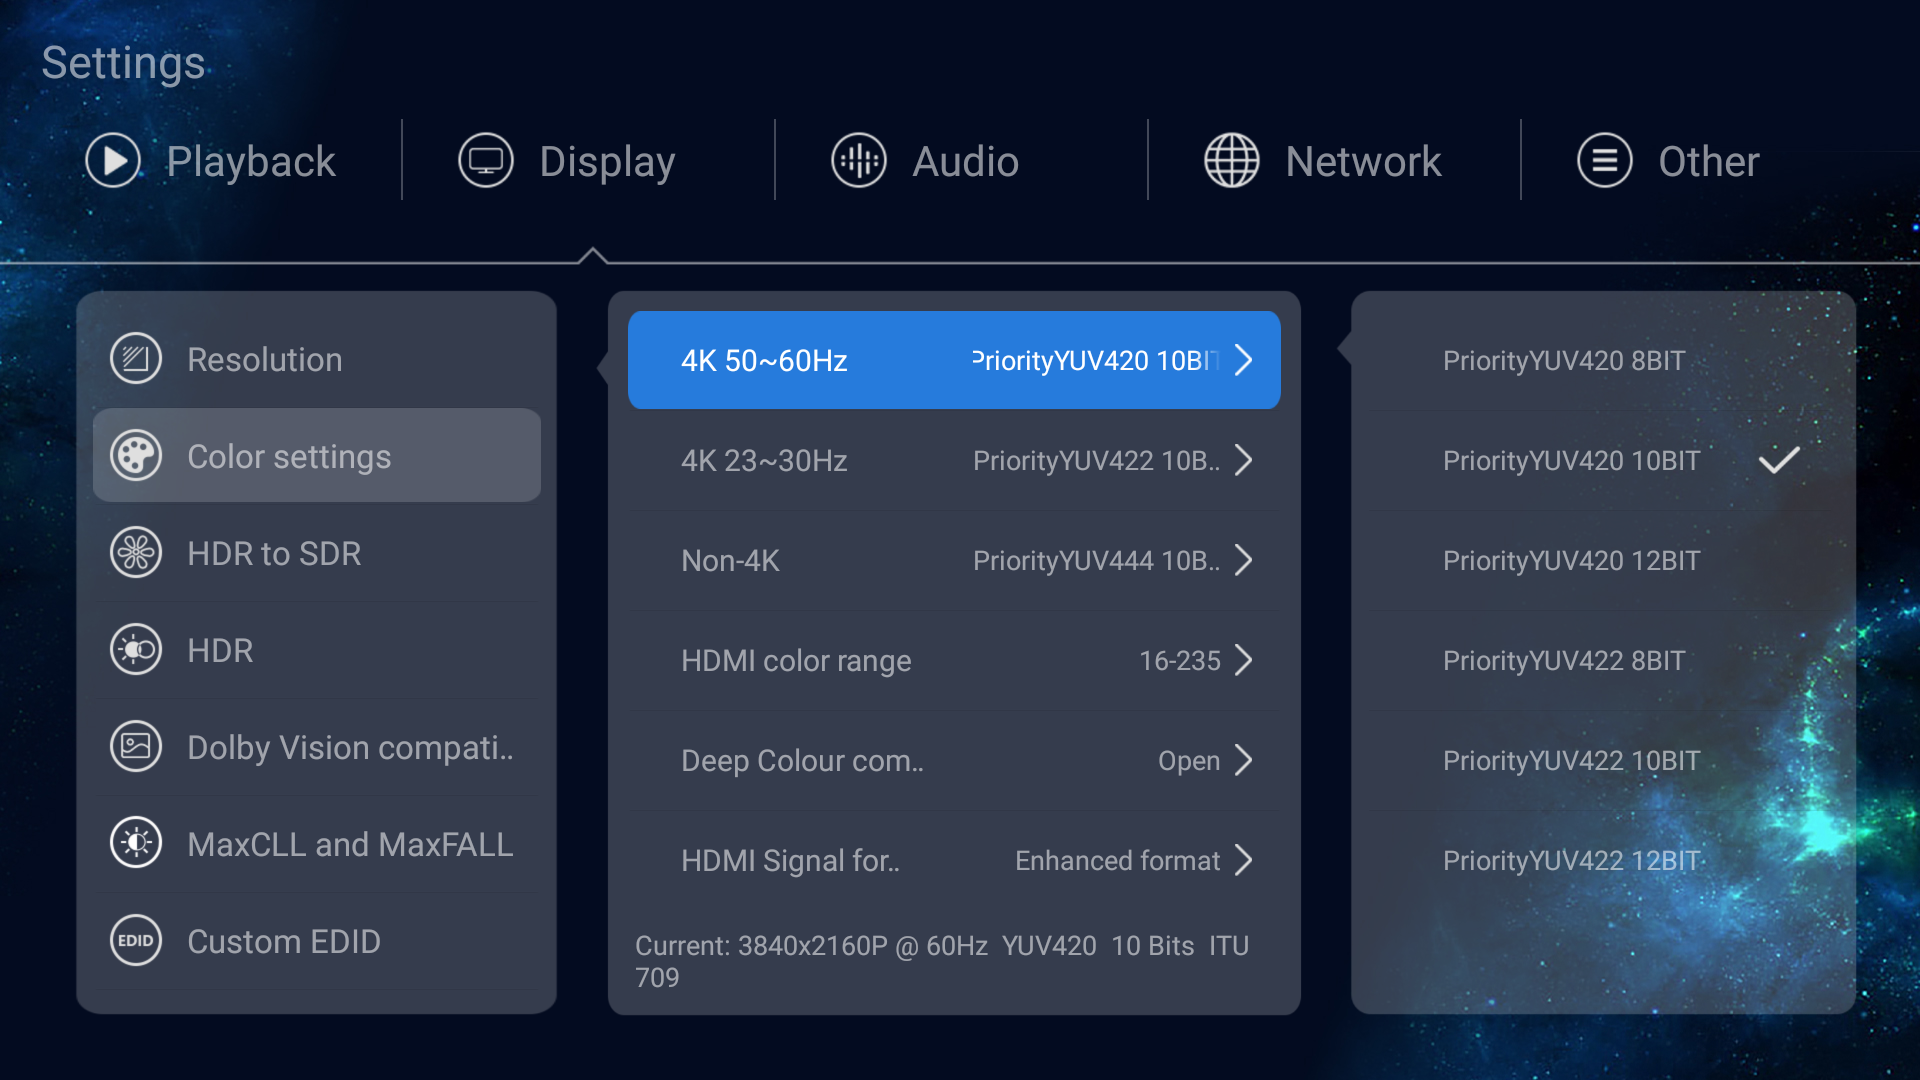The image size is (1920, 1080).
Task: Click the checkmark beside PriorityYUV420 10BIT
Action: (1779, 460)
